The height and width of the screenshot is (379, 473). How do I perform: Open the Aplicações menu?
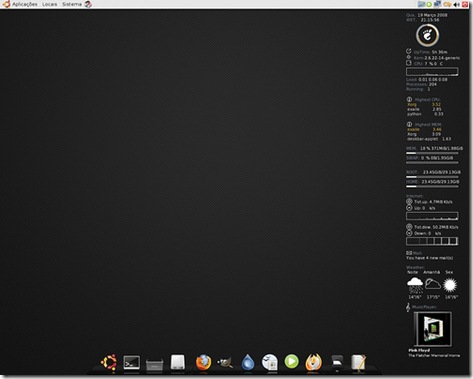click(25, 4)
